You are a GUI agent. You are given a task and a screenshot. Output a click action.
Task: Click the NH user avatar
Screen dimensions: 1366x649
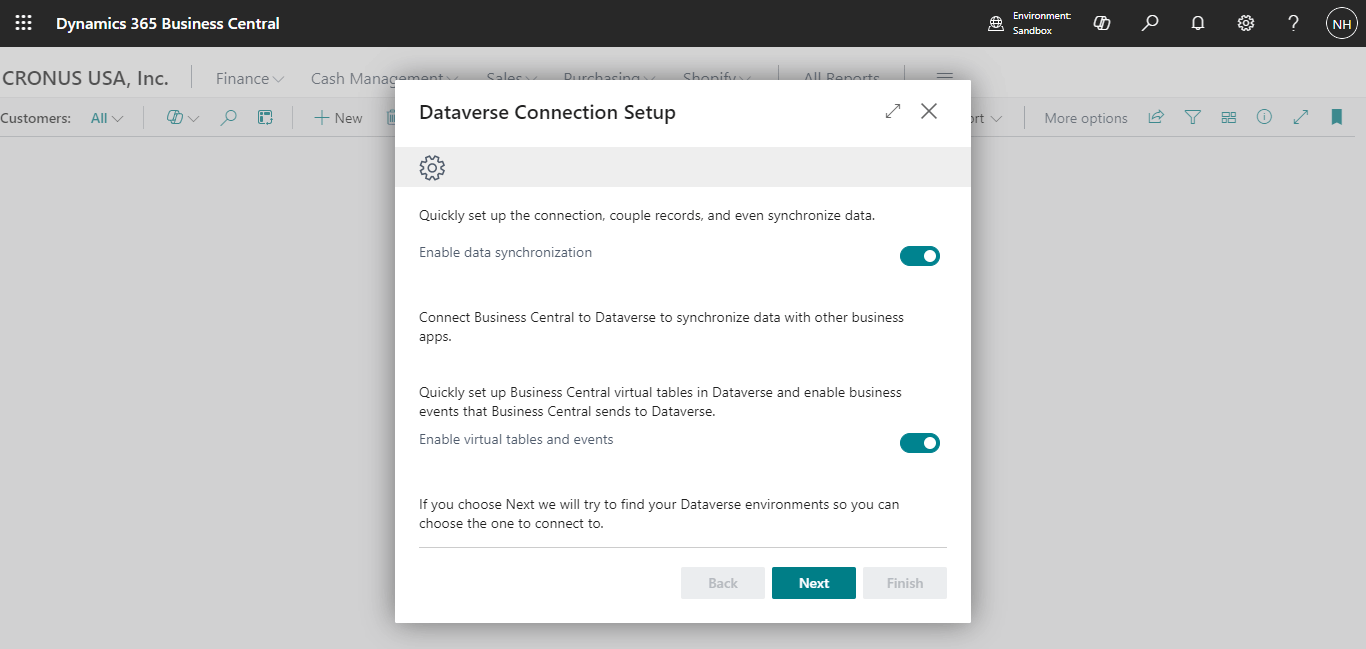pyautogui.click(x=1341, y=23)
